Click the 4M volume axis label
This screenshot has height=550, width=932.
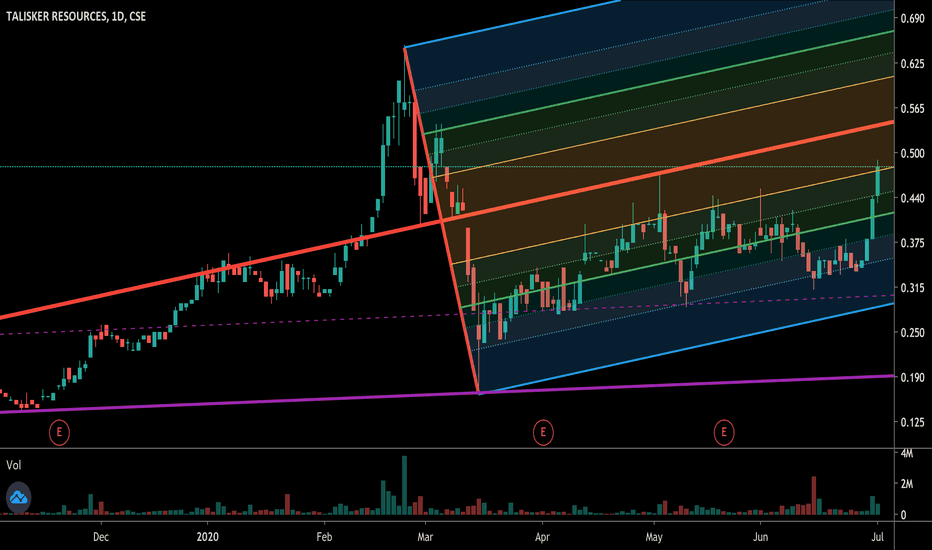[907, 454]
